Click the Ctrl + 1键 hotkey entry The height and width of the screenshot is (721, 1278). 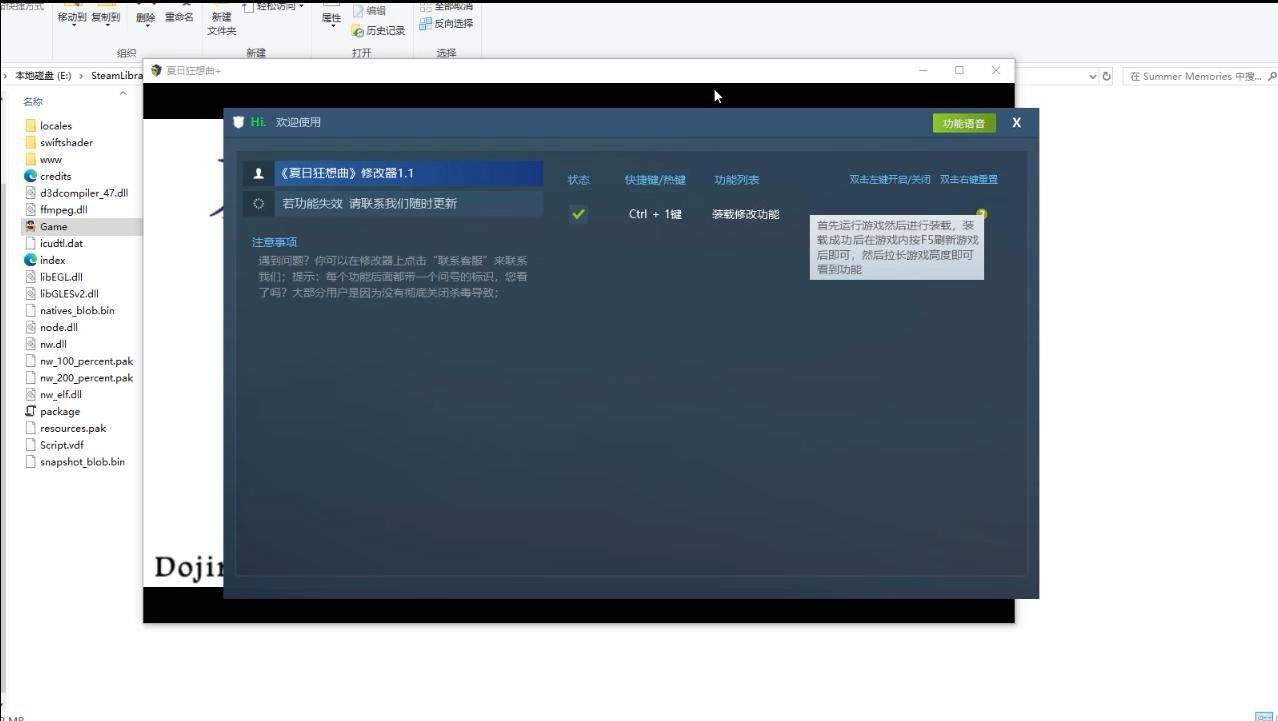(654, 213)
